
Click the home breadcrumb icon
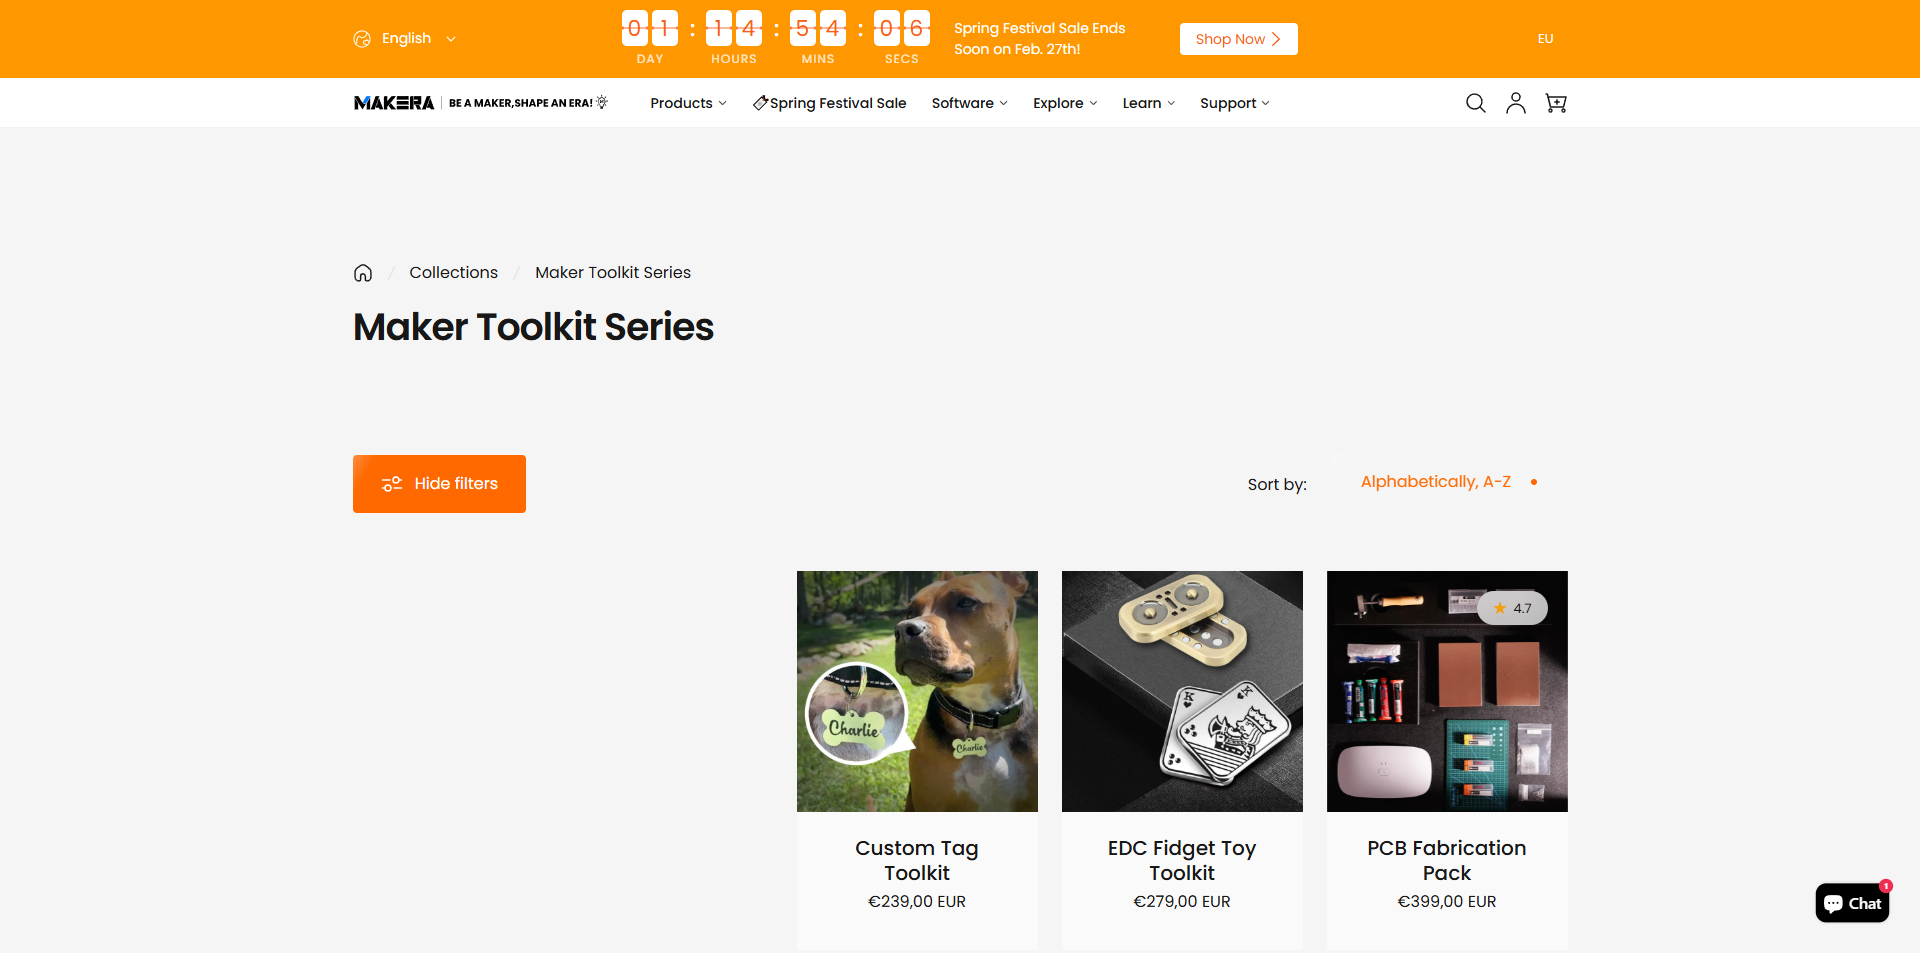[363, 273]
